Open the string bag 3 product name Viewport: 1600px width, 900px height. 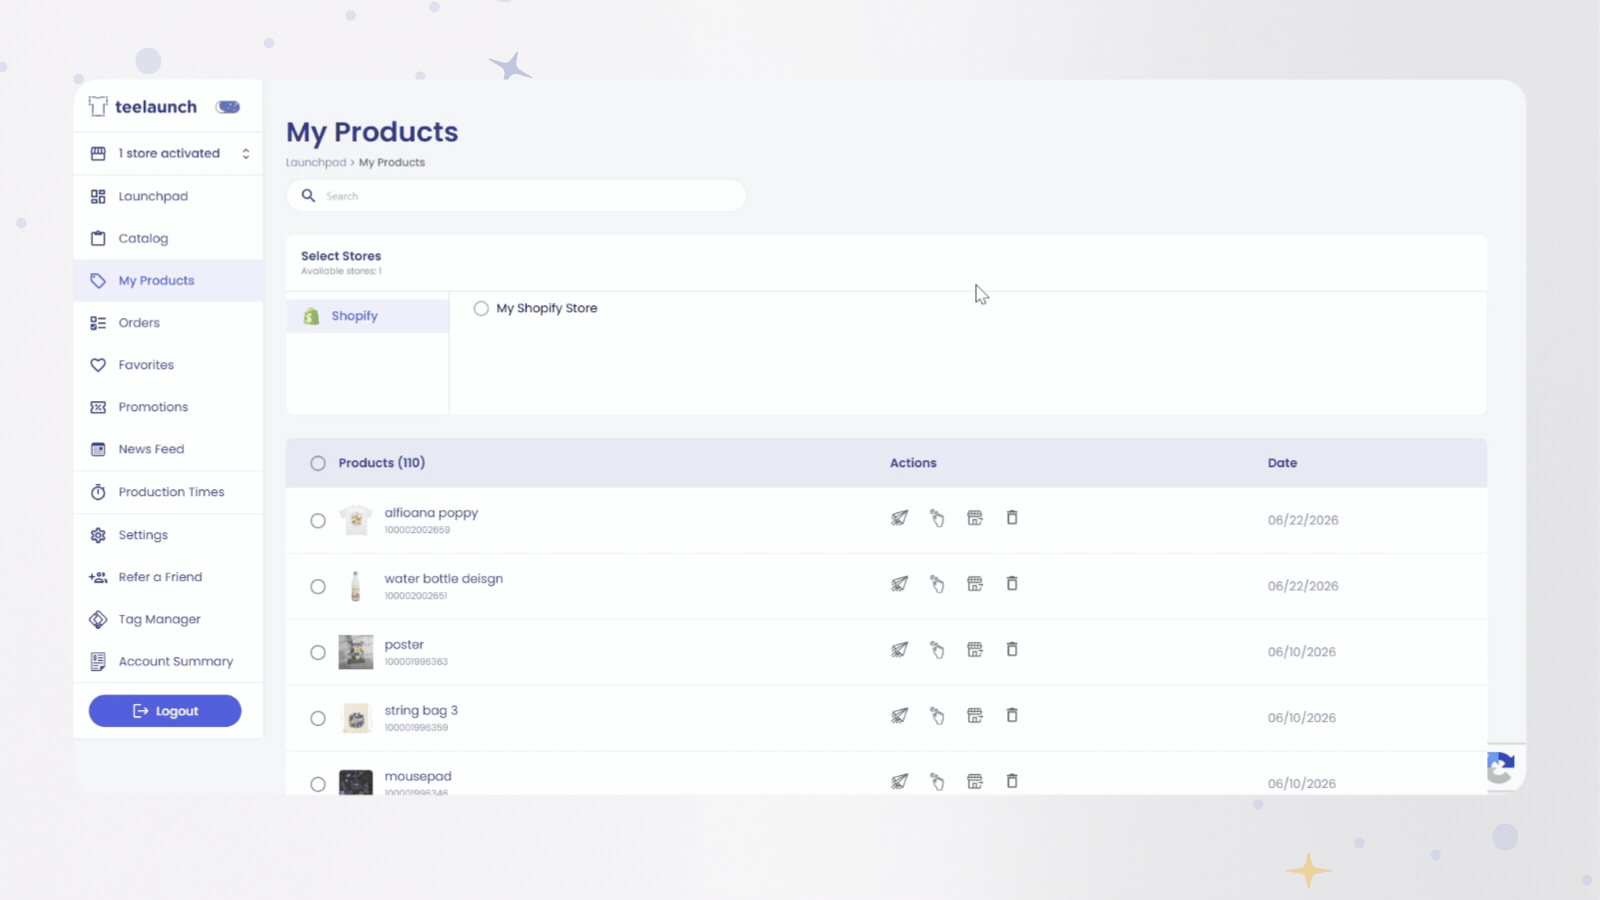[421, 711]
